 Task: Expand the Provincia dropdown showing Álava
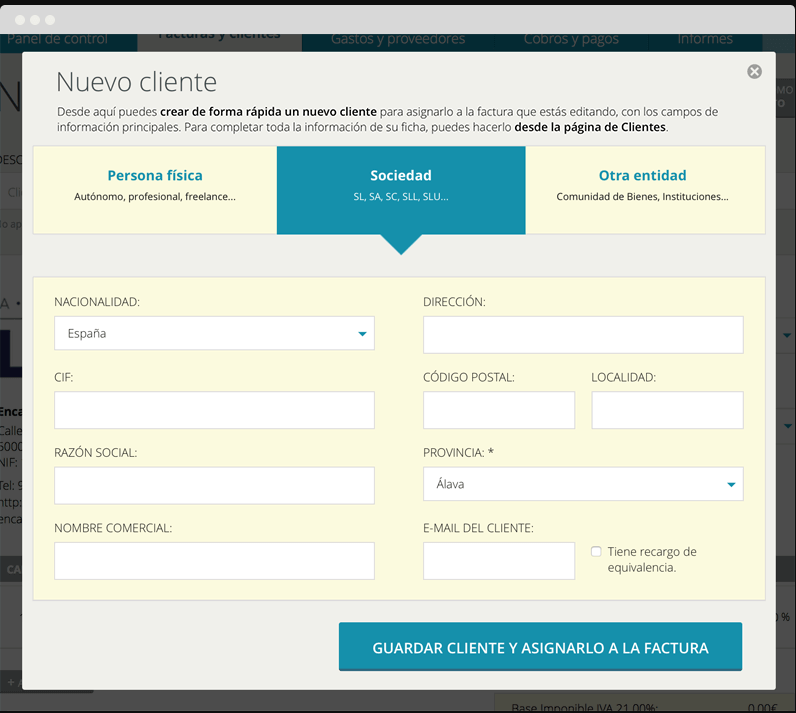click(x=583, y=484)
